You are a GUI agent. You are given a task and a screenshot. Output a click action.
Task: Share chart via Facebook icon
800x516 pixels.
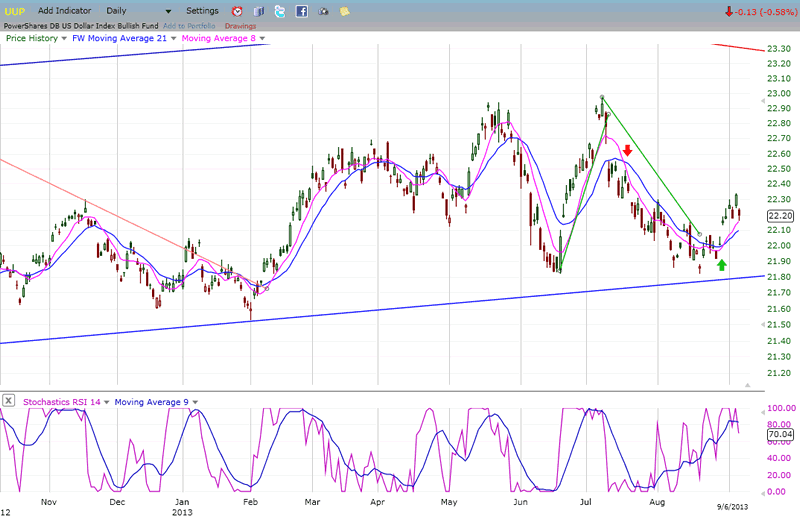click(x=301, y=11)
